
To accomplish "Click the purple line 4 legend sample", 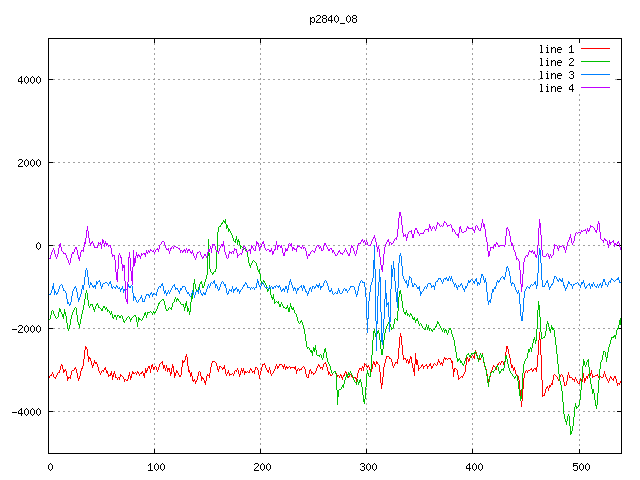I will point(596,88).
